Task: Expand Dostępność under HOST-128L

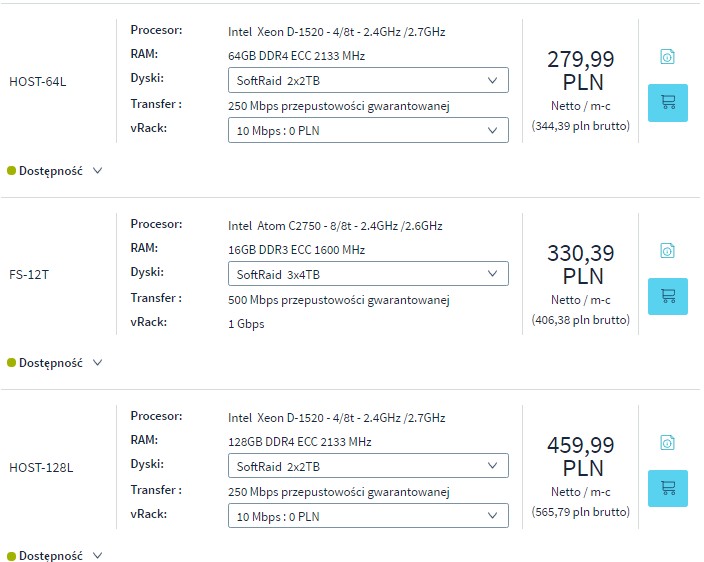Action: click(55, 555)
